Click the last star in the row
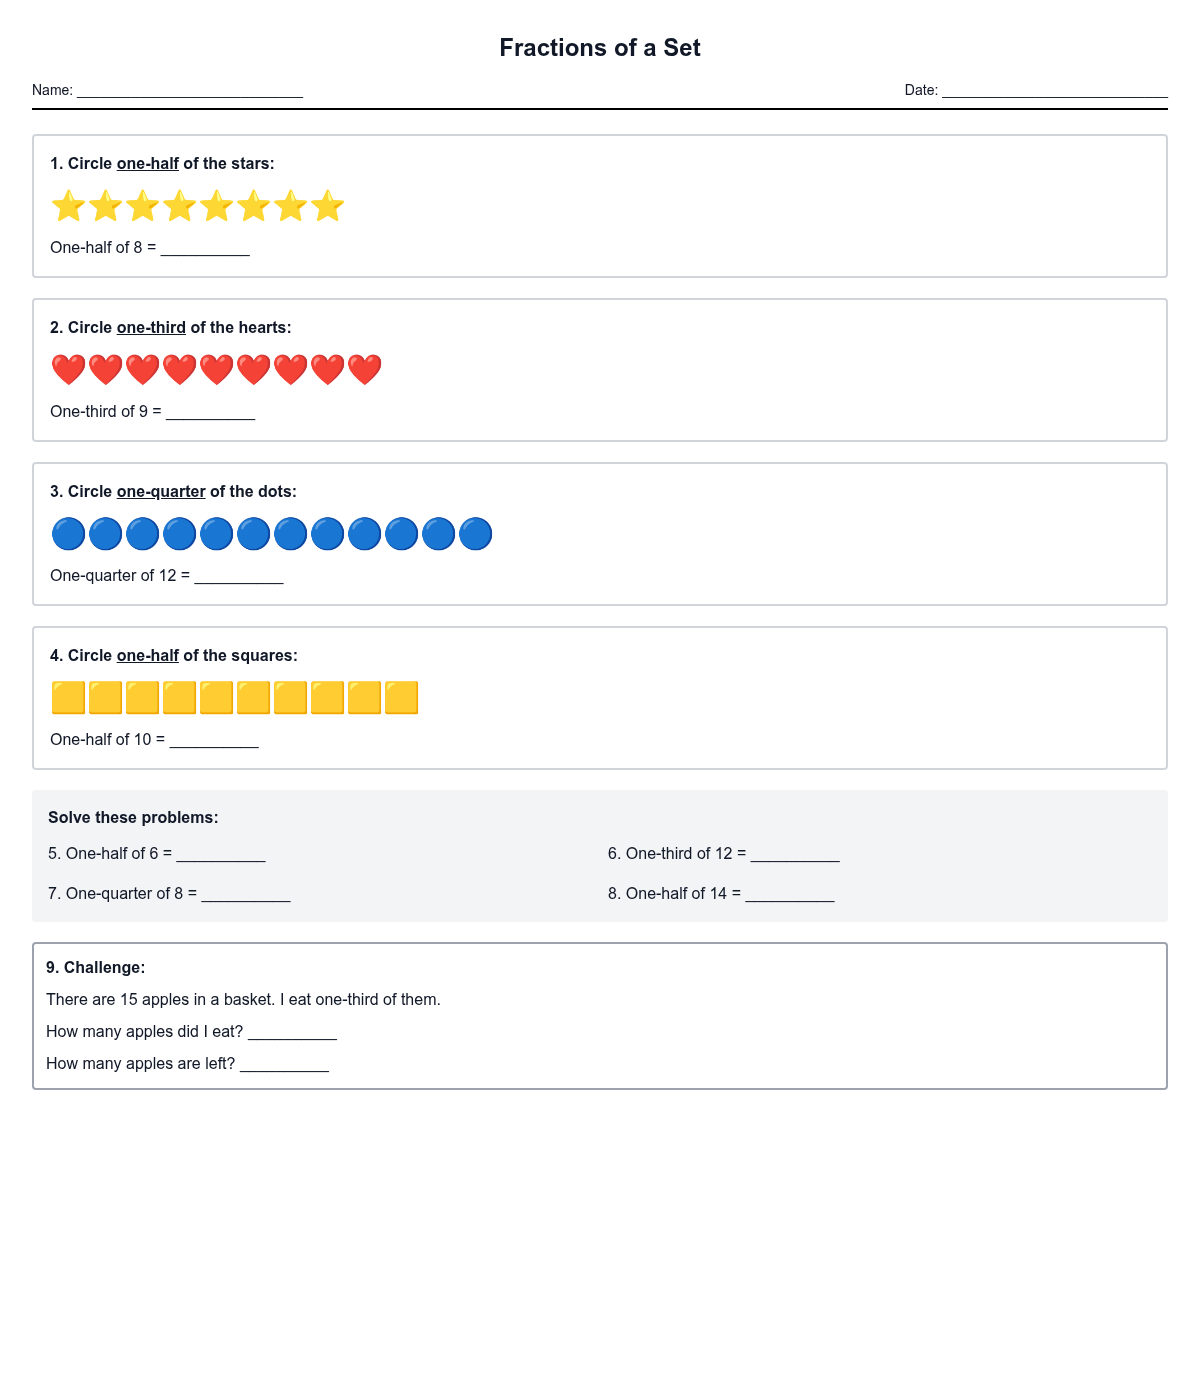The image size is (1200, 1400). (327, 207)
